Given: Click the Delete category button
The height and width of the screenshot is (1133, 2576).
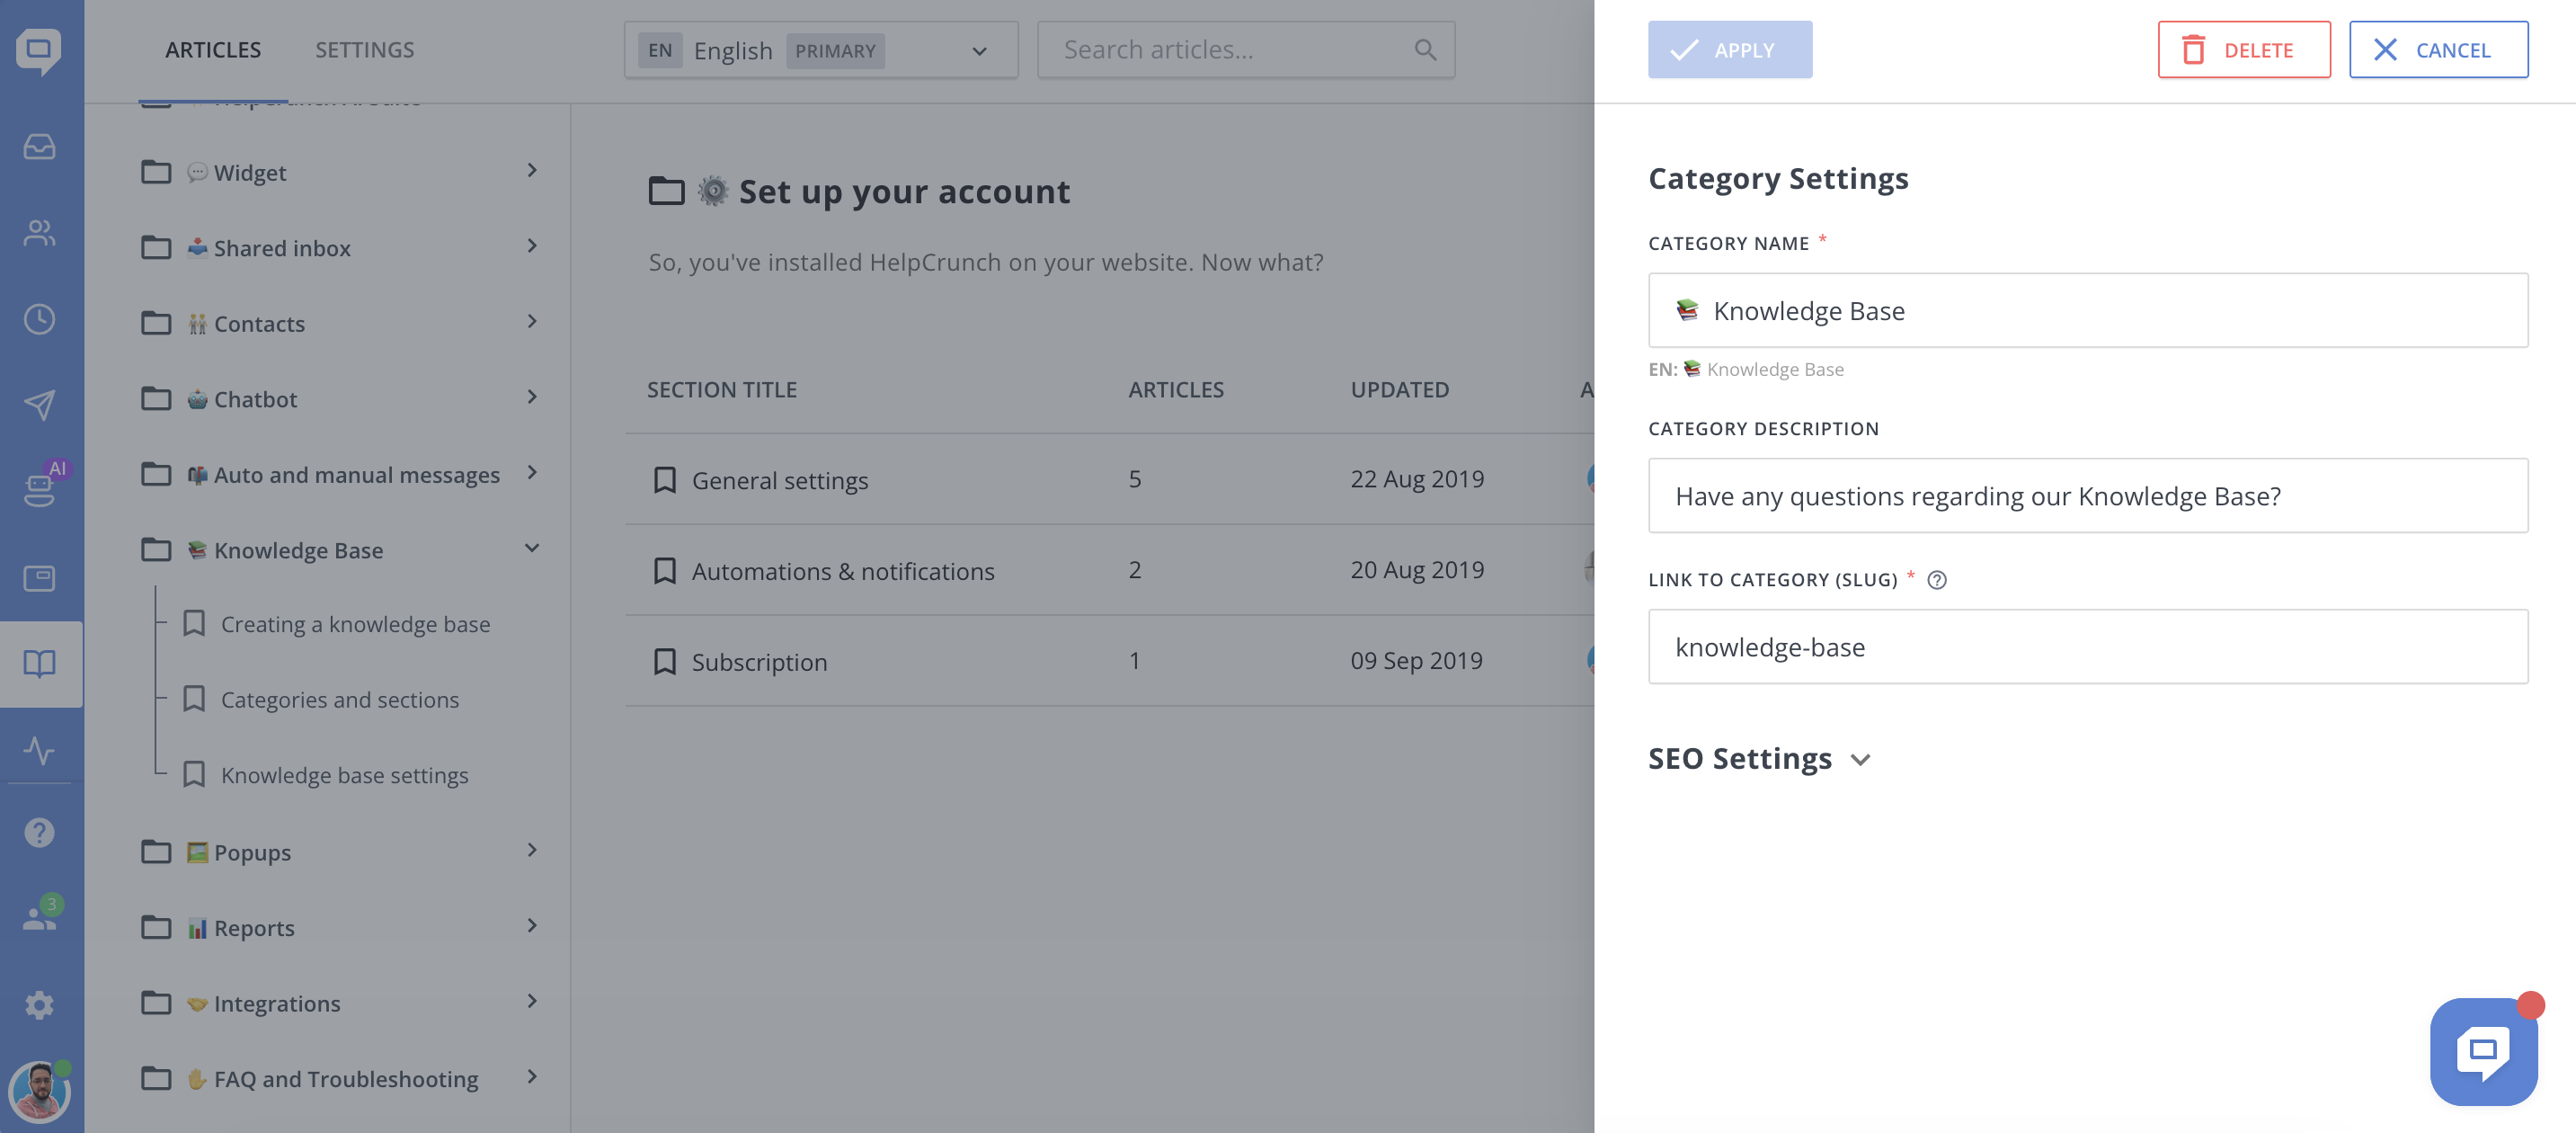Looking at the screenshot, I should tap(2243, 50).
